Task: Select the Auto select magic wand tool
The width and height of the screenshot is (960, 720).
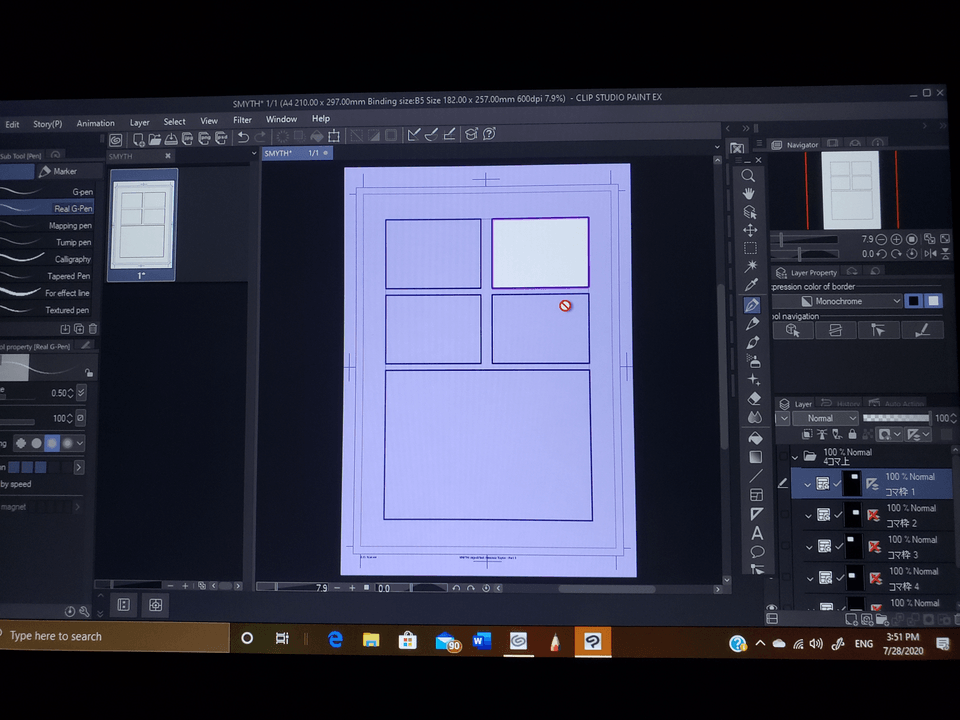Action: pyautogui.click(x=751, y=266)
